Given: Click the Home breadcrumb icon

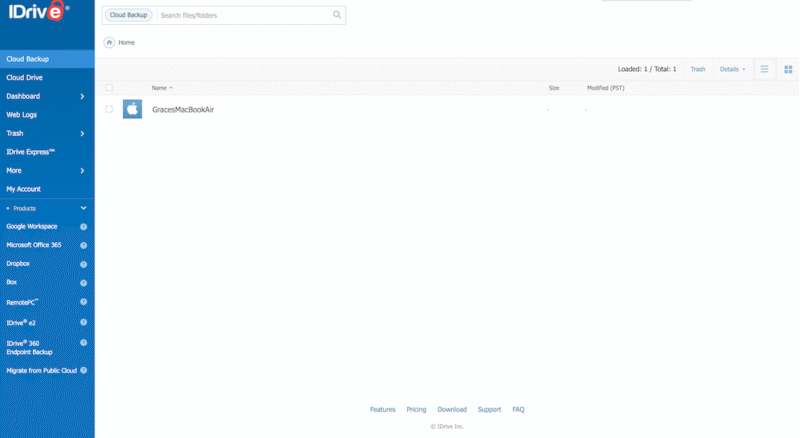Looking at the screenshot, I should [109, 42].
